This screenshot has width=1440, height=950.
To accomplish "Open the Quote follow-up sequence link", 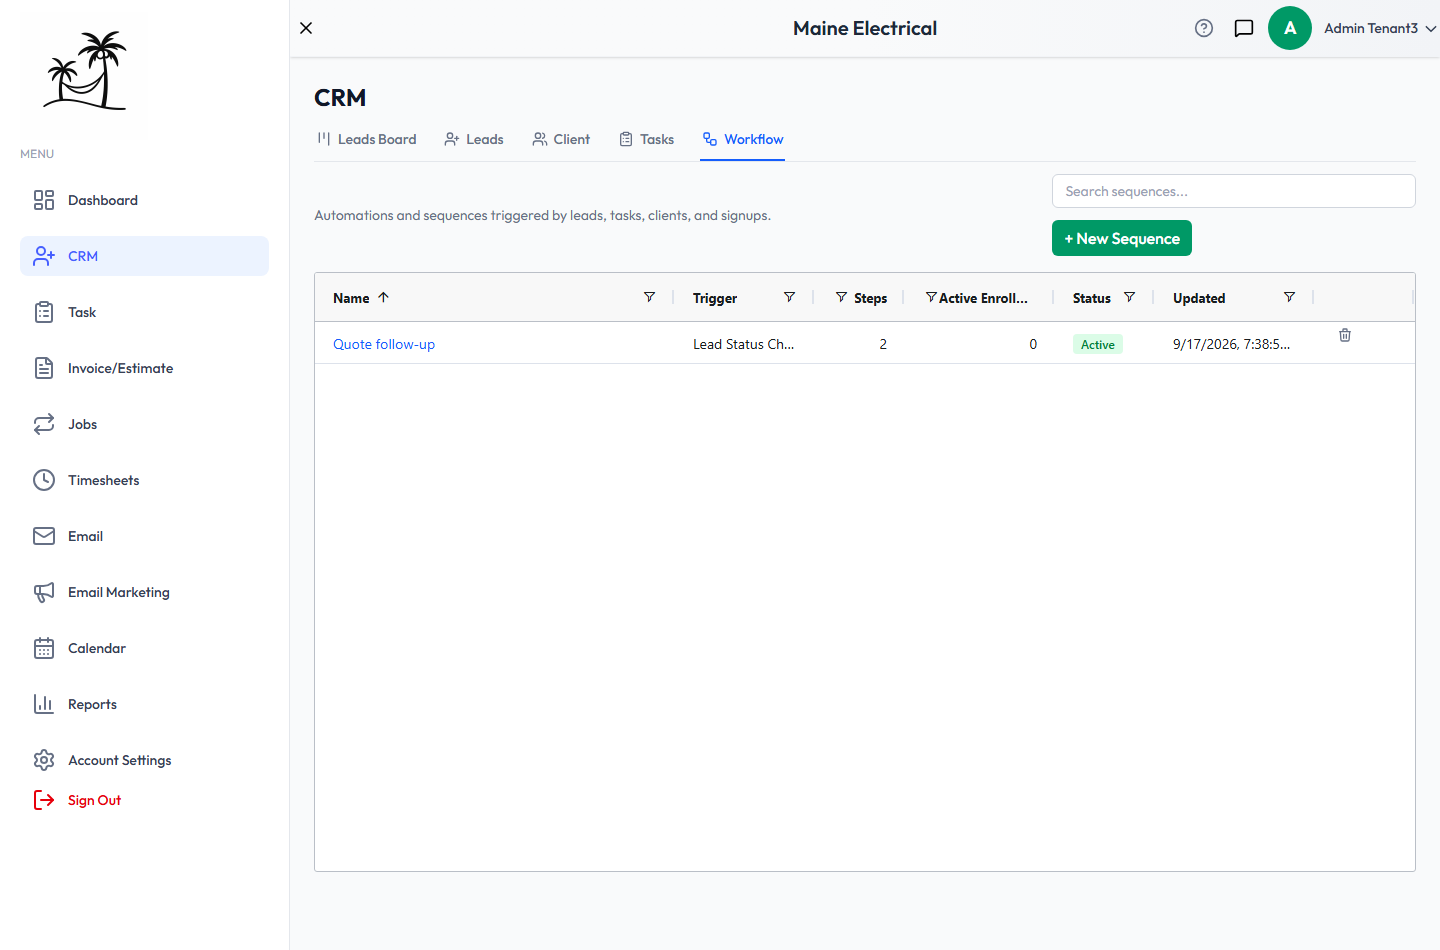I will pos(384,344).
